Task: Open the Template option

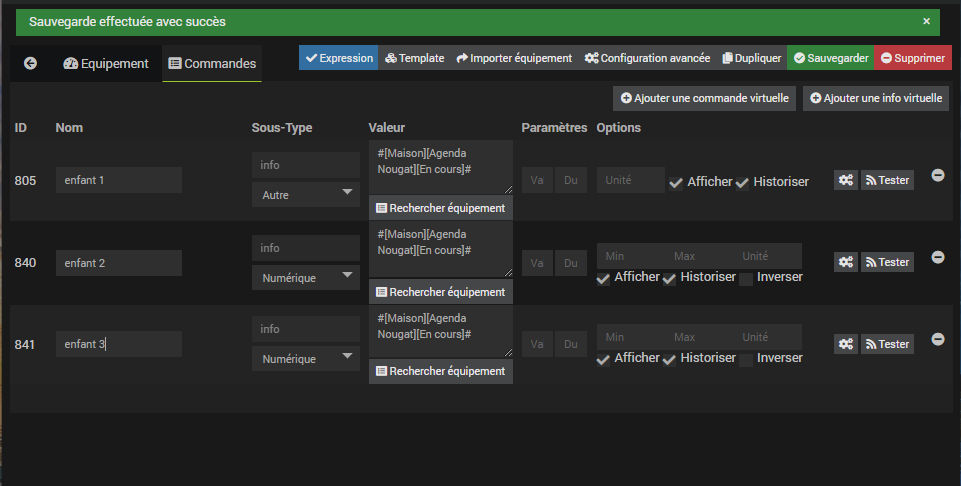Action: pyautogui.click(x=414, y=58)
